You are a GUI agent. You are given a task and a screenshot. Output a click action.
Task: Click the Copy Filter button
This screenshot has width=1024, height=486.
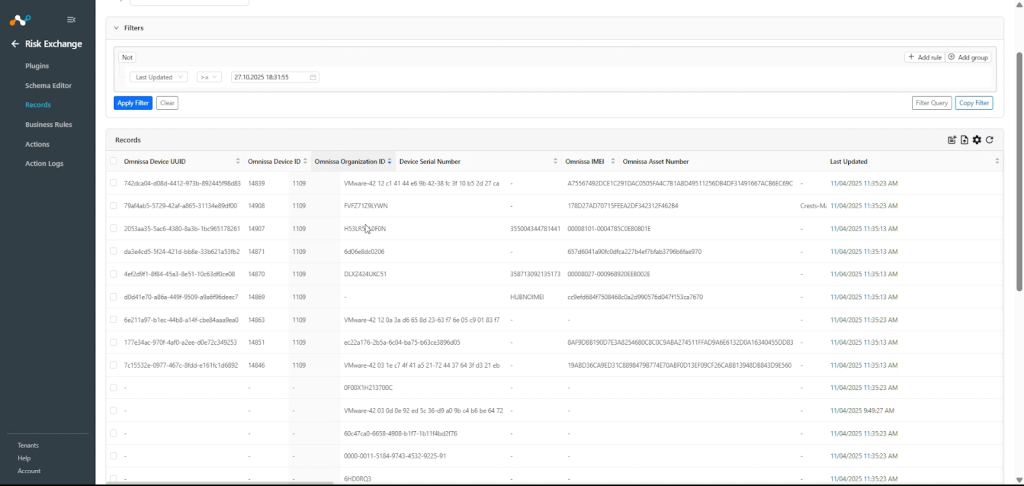coord(974,103)
